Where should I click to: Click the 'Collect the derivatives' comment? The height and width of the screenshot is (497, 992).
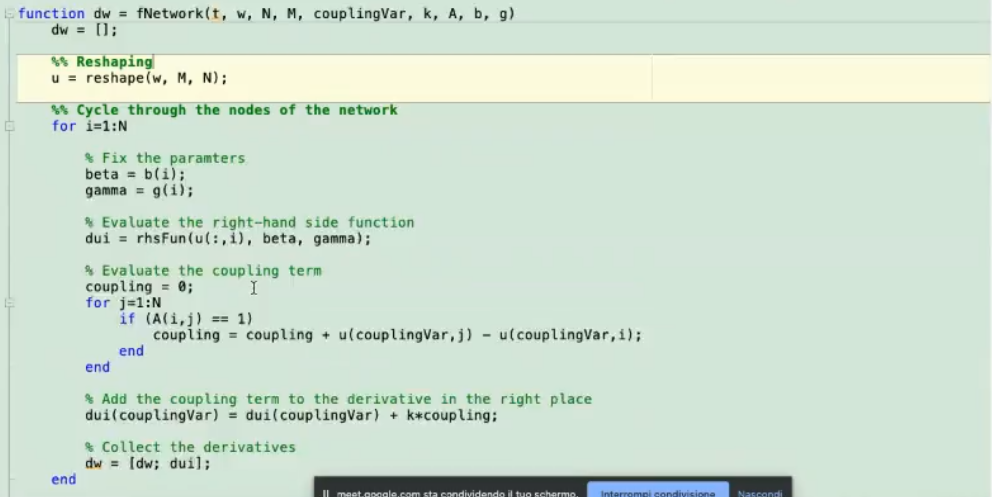pos(198,447)
